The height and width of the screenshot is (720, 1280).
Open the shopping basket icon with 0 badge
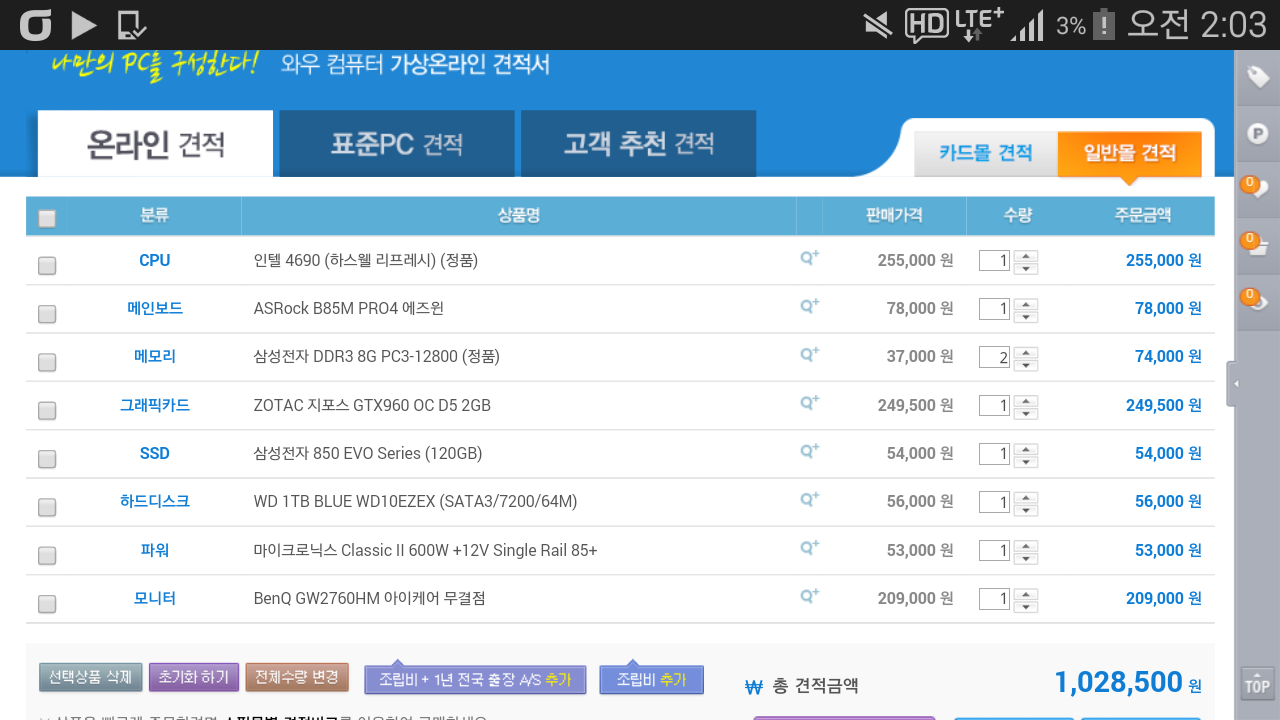pos(1255,245)
